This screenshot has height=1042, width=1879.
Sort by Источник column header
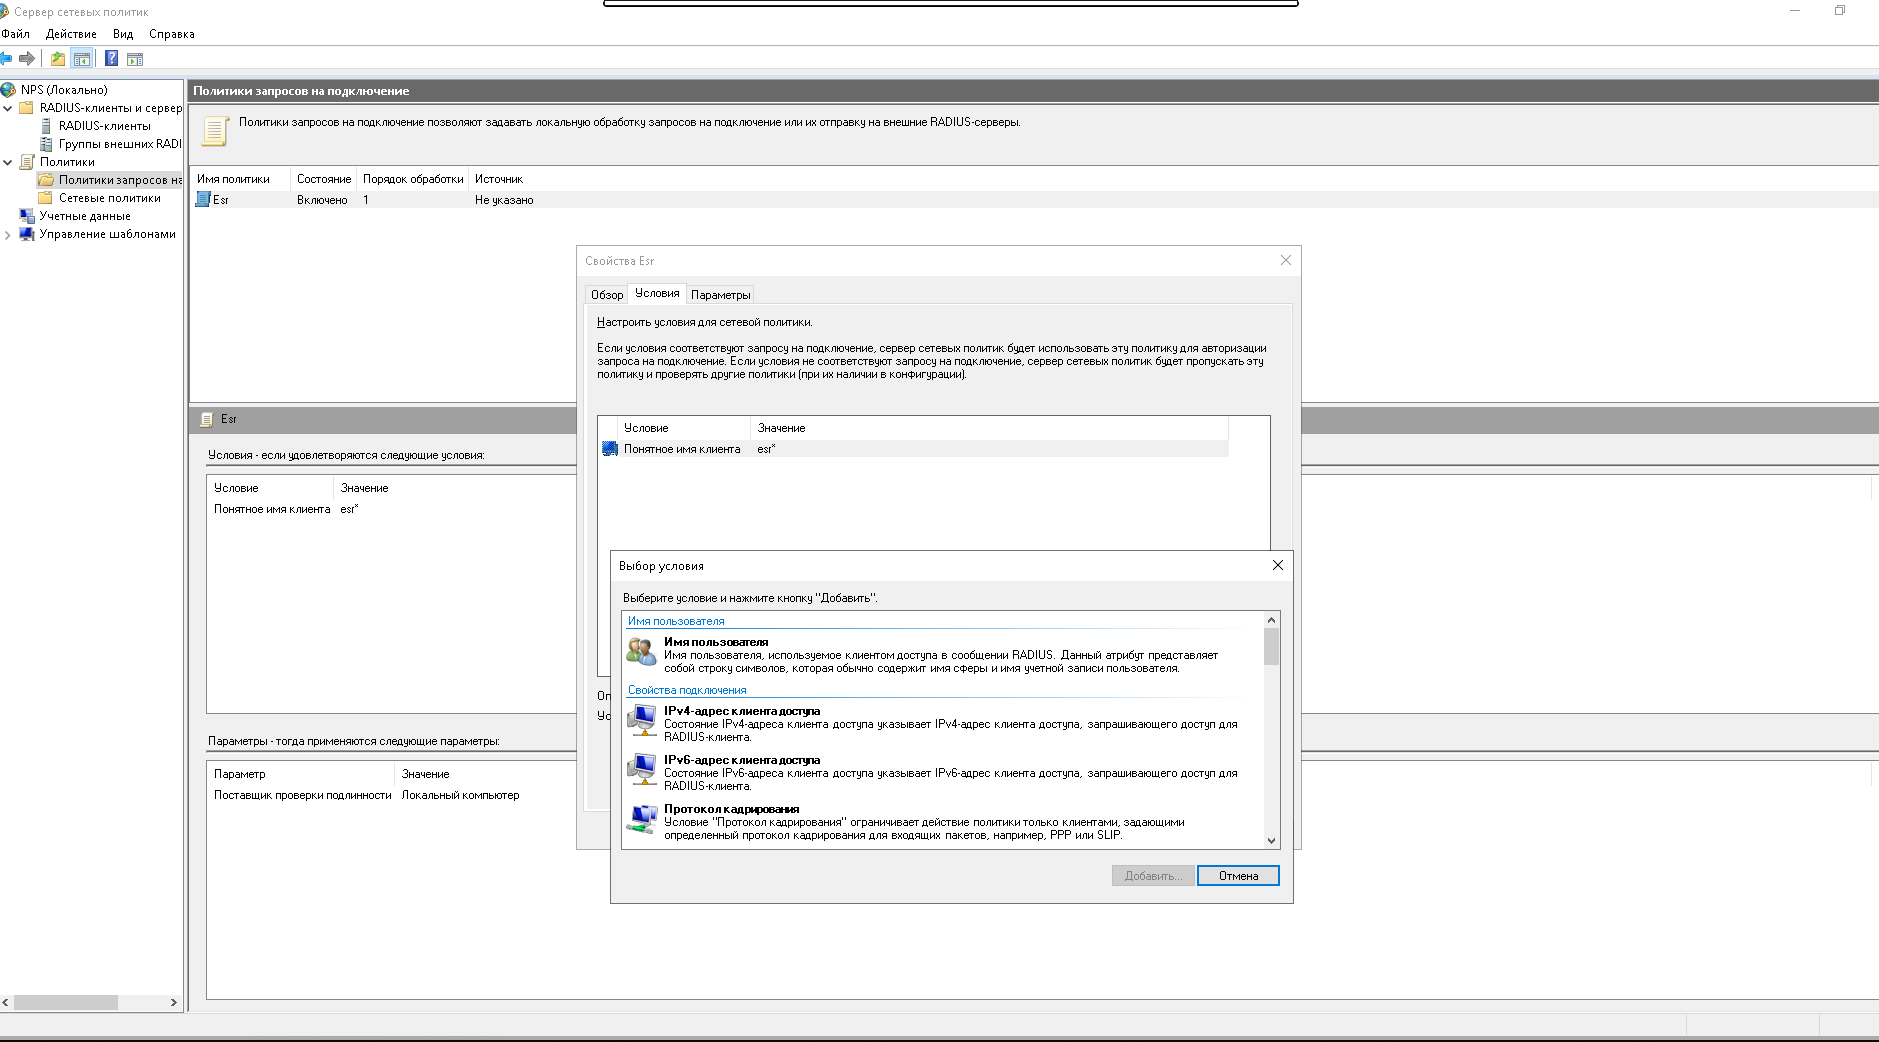[499, 179]
